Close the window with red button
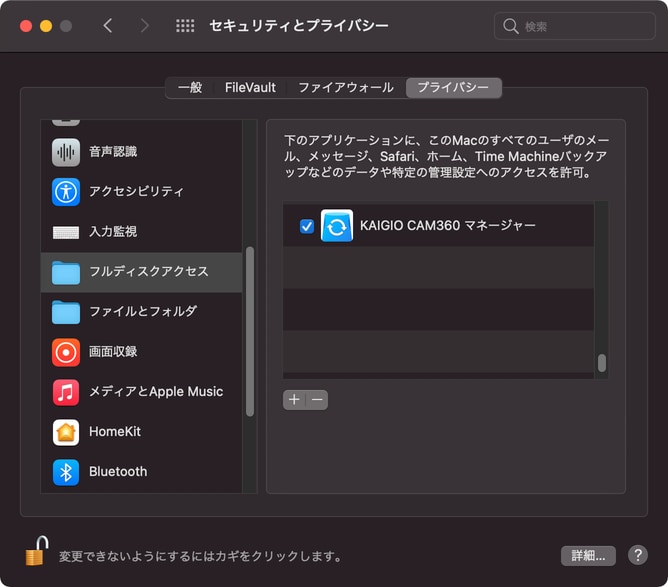 [26, 26]
